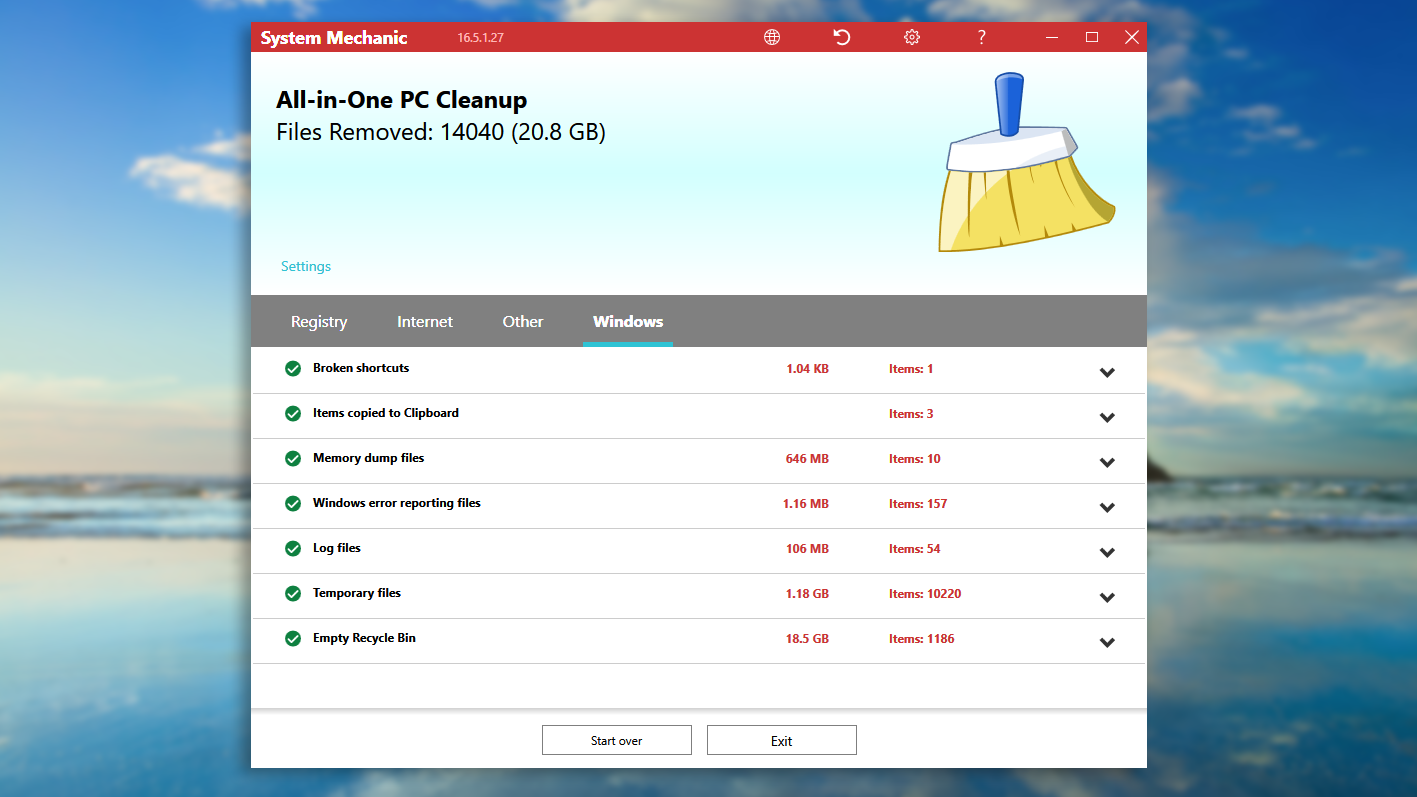Expand the Empty Recycle Bin chevron
Image resolution: width=1417 pixels, height=797 pixels.
[x=1107, y=643]
